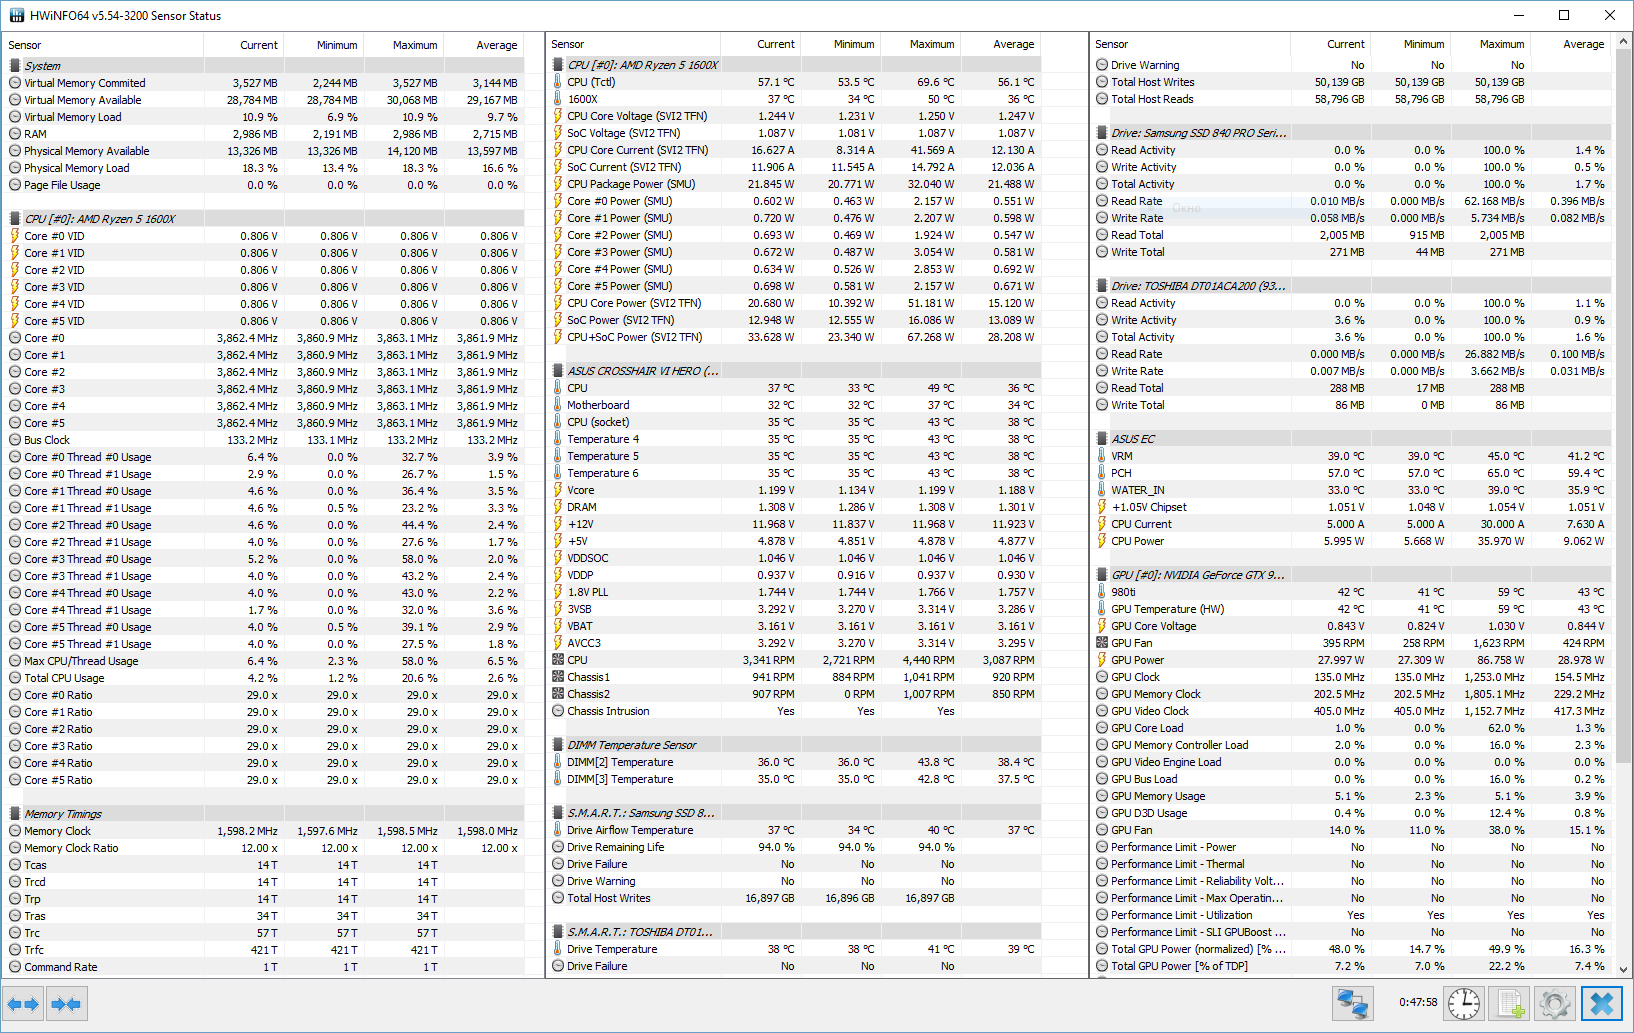
Task: Click the thermometer icon beside DIMM[2] Temperature
Action: click(558, 762)
